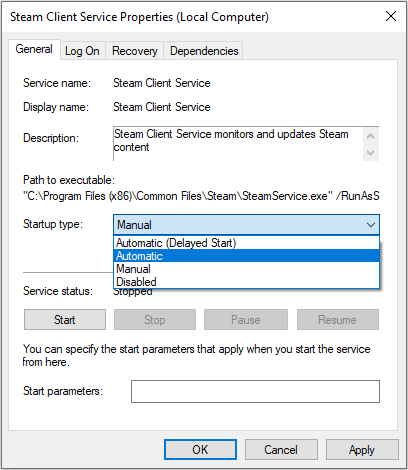408x470 pixels.
Task: Open the Dependencies tab
Action: point(204,51)
